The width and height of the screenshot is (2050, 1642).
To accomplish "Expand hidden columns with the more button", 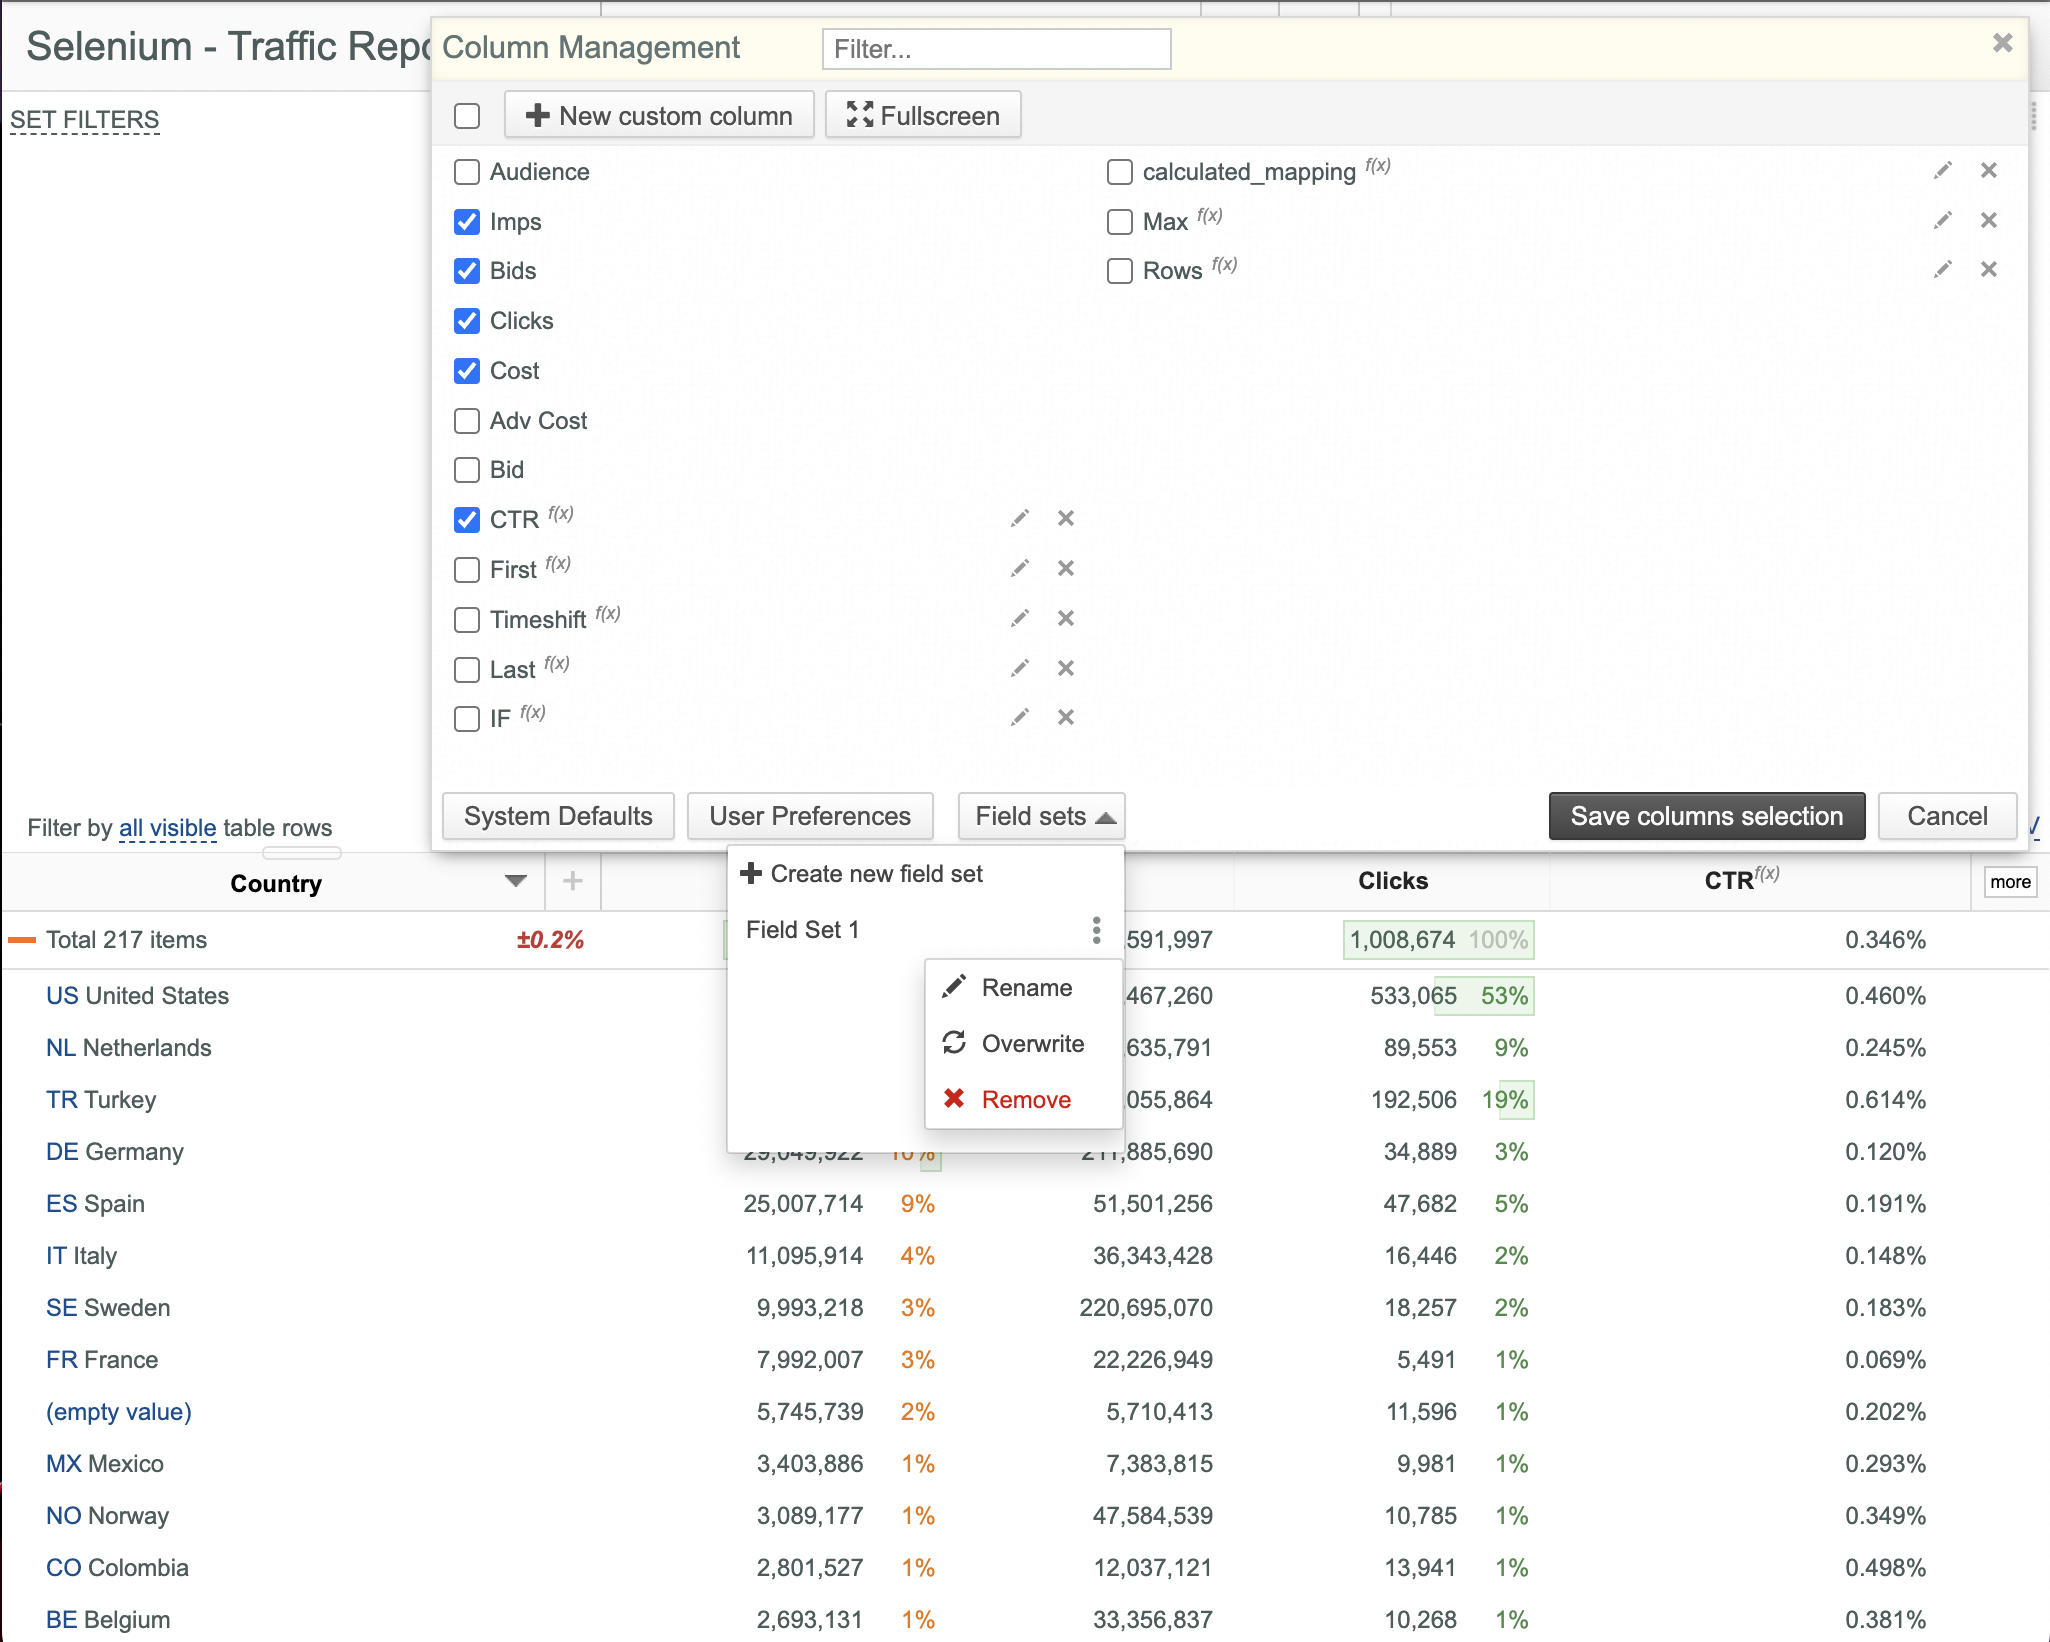I will (x=2010, y=882).
